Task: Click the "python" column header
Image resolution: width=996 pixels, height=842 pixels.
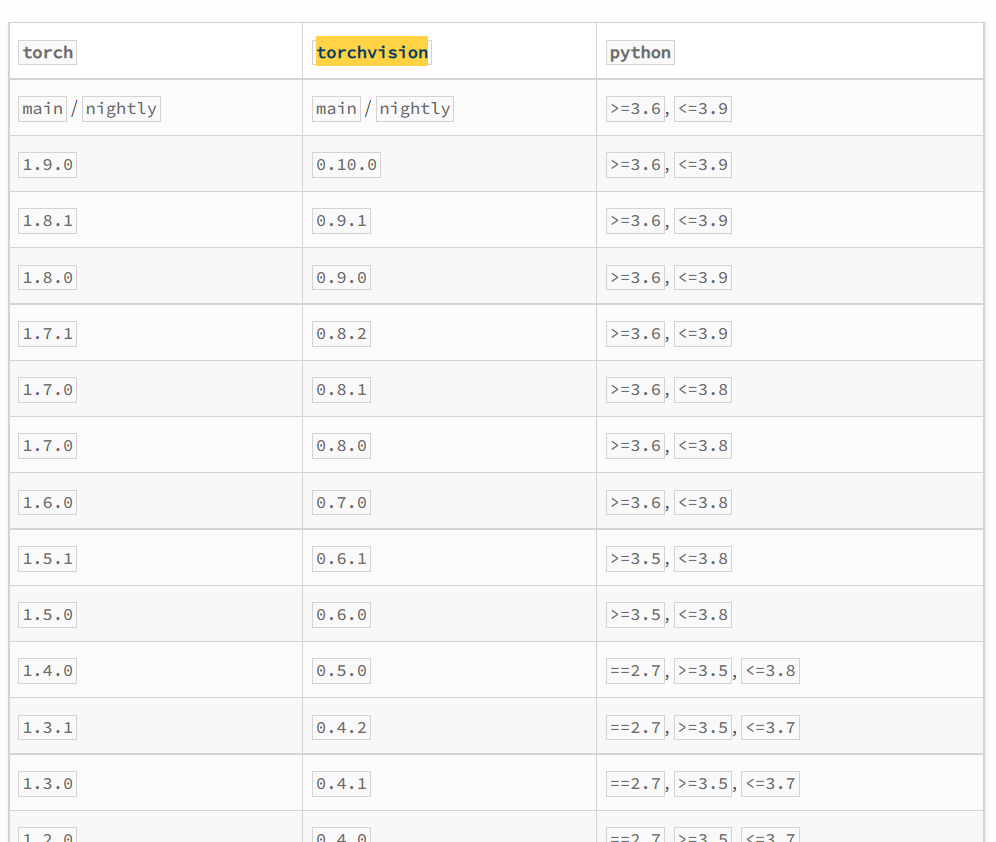Action: [640, 52]
